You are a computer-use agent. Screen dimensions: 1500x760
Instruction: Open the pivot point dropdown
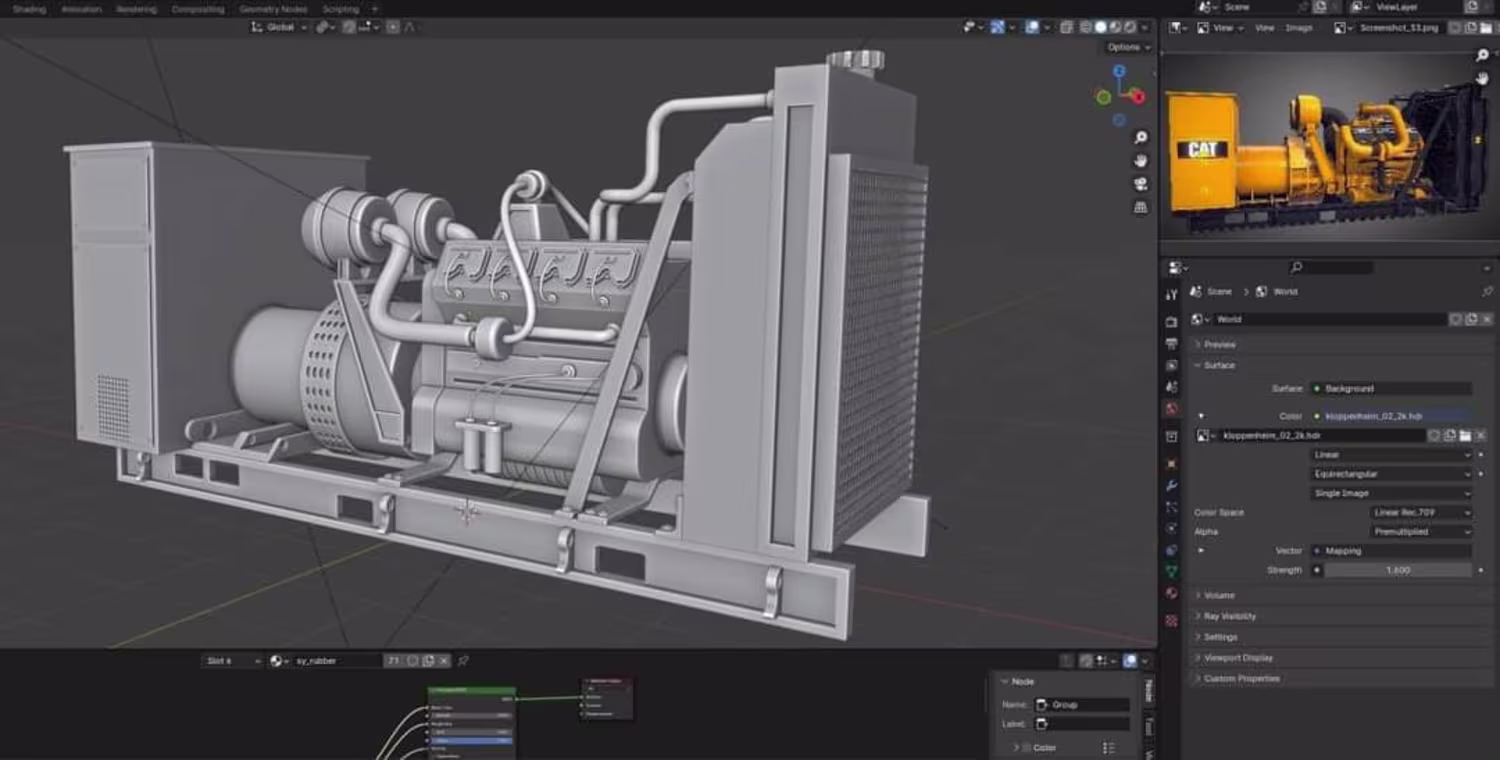pyautogui.click(x=326, y=27)
